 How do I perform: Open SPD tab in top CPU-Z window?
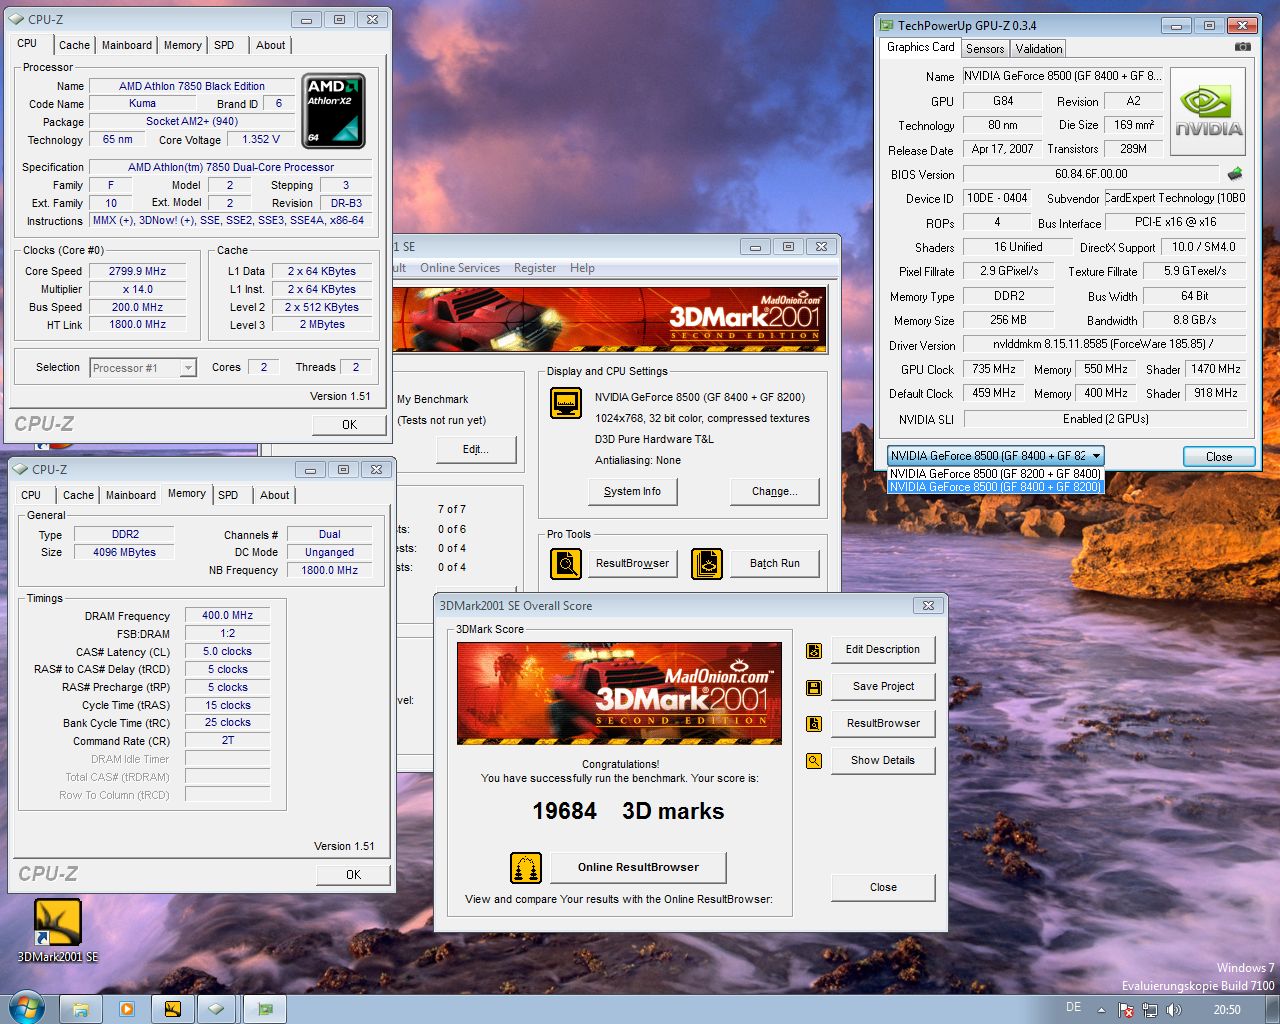pyautogui.click(x=224, y=45)
